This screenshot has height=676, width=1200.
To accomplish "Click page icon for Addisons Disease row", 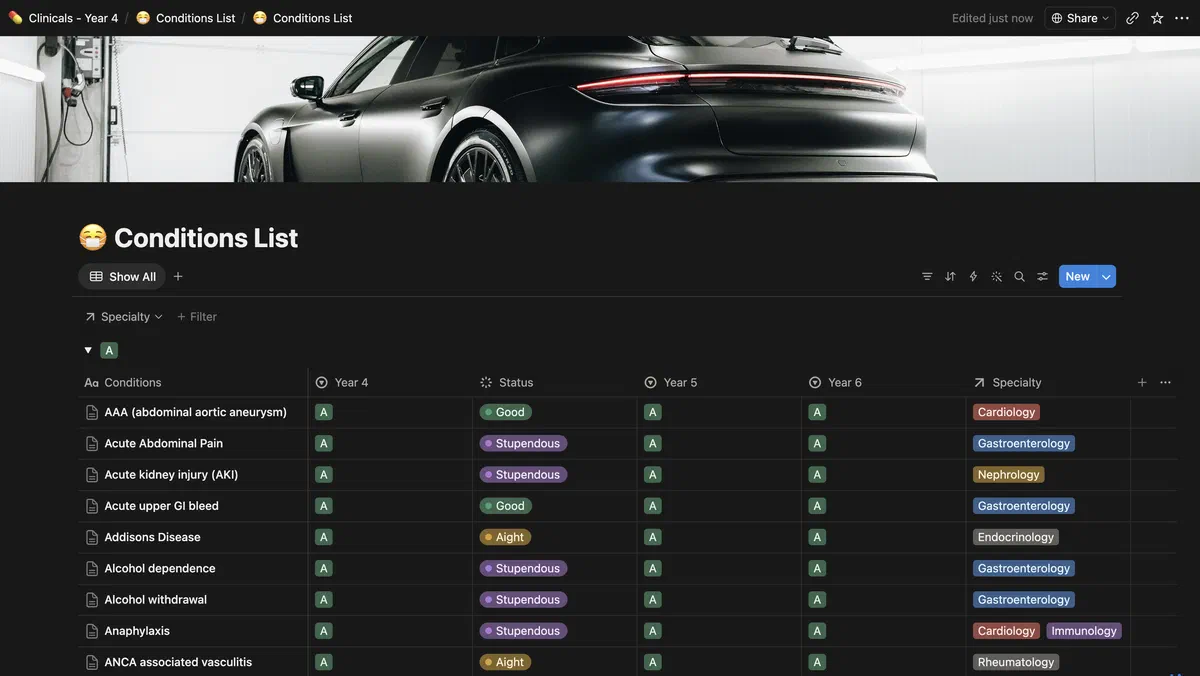I will point(92,537).
